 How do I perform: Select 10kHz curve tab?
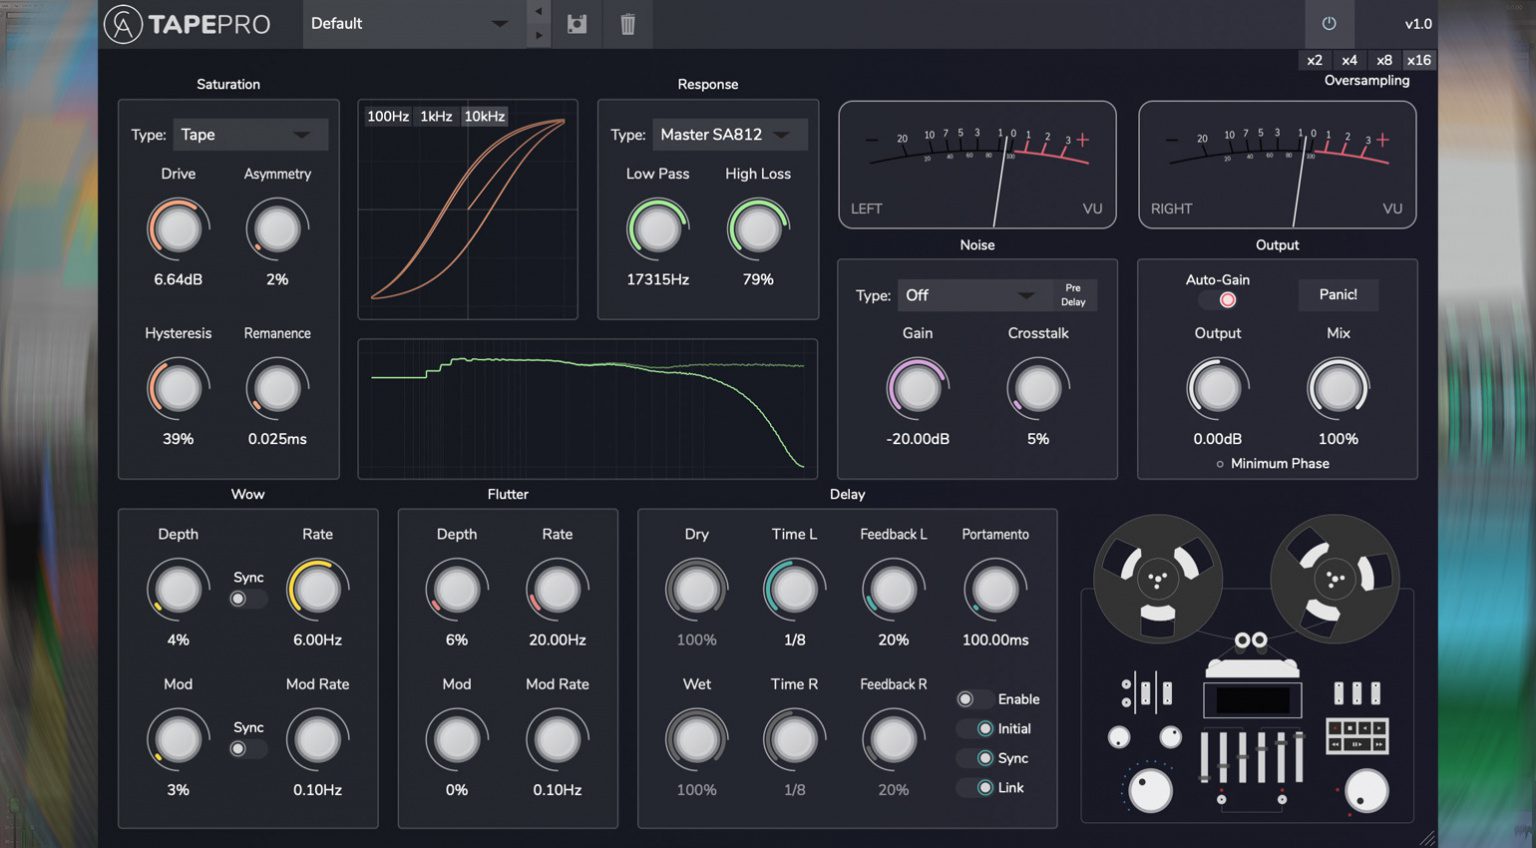pos(484,116)
